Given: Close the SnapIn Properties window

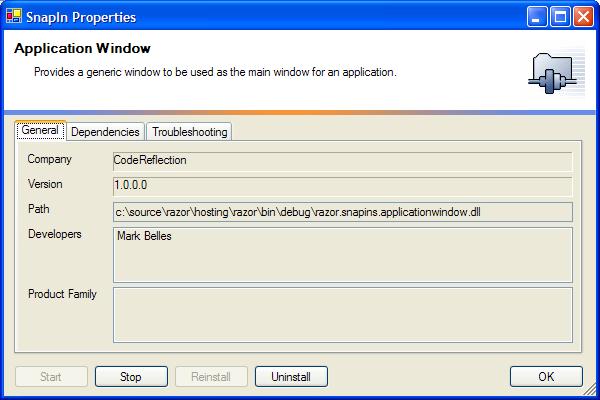Looking at the screenshot, I should (x=583, y=17).
